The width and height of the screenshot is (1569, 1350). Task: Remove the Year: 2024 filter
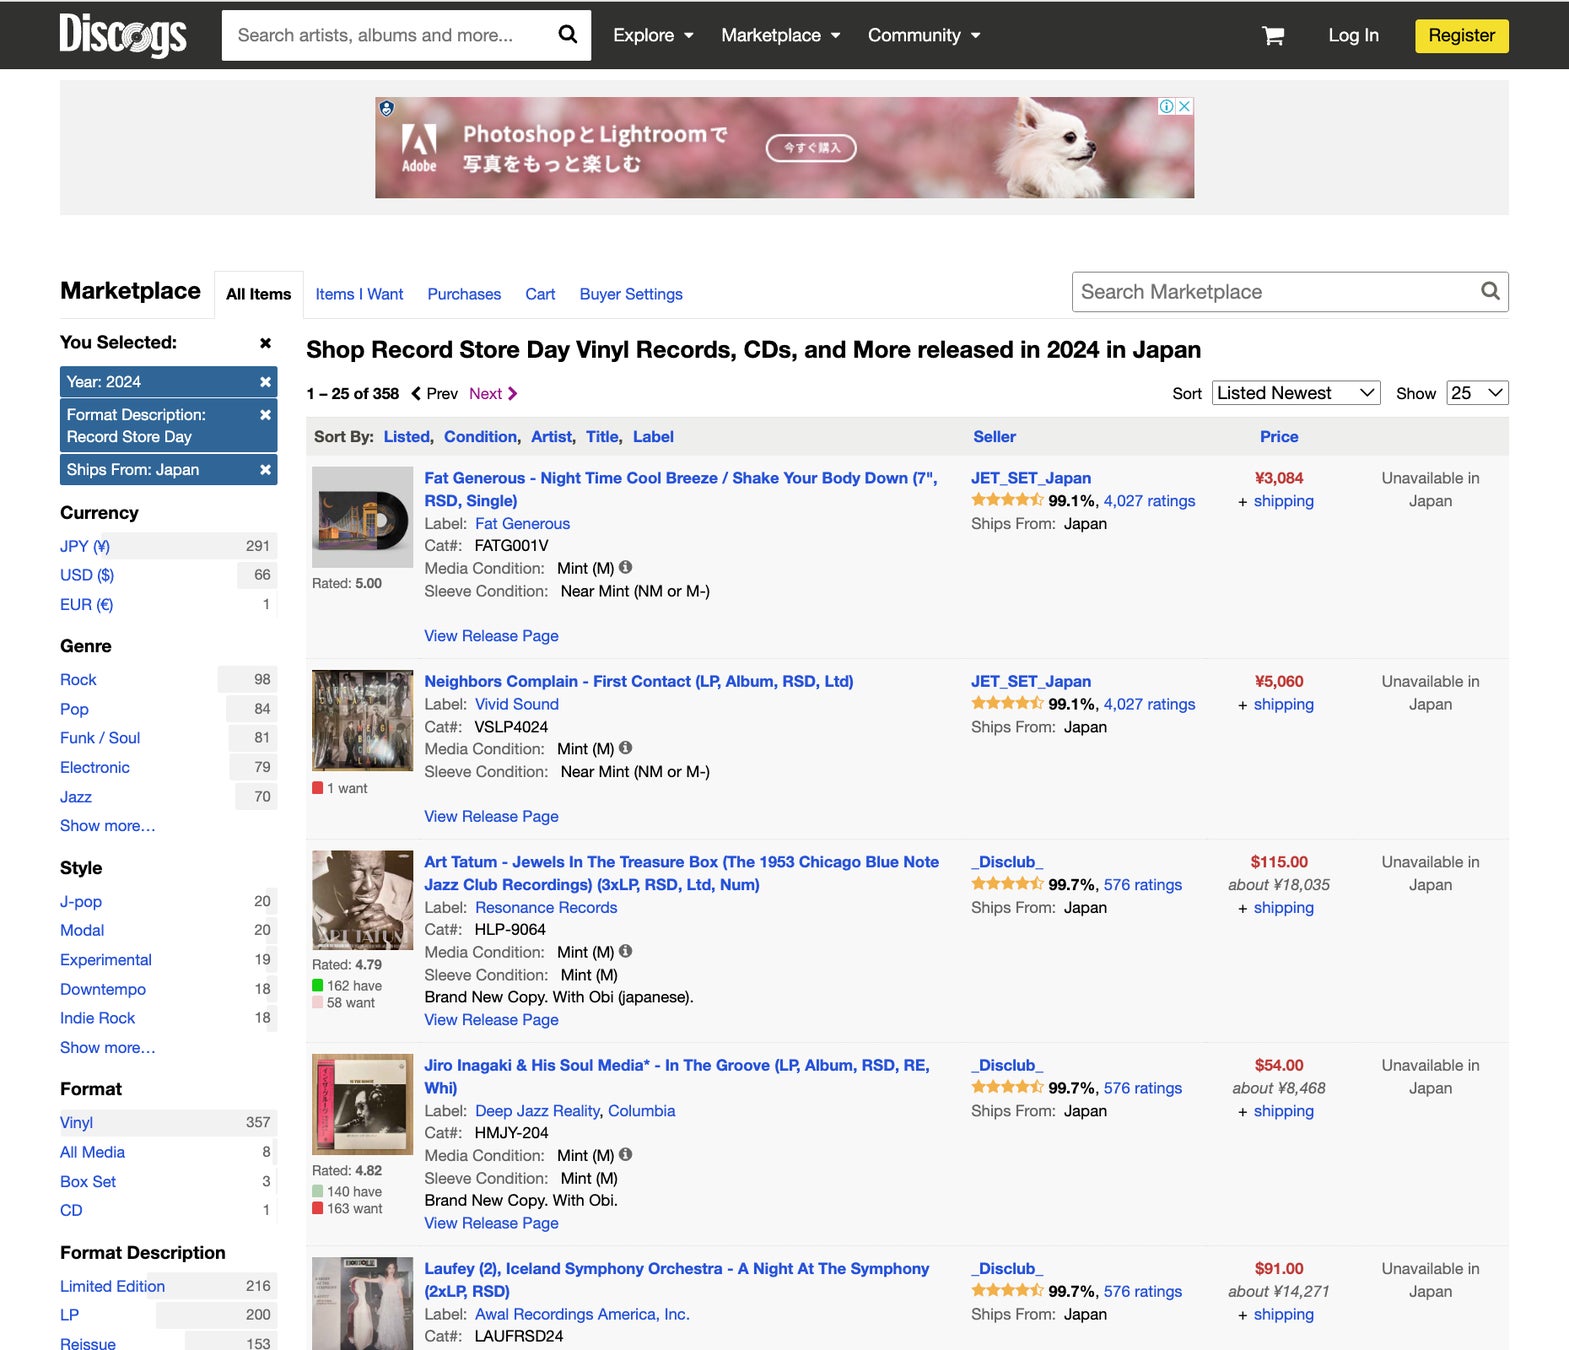point(265,382)
